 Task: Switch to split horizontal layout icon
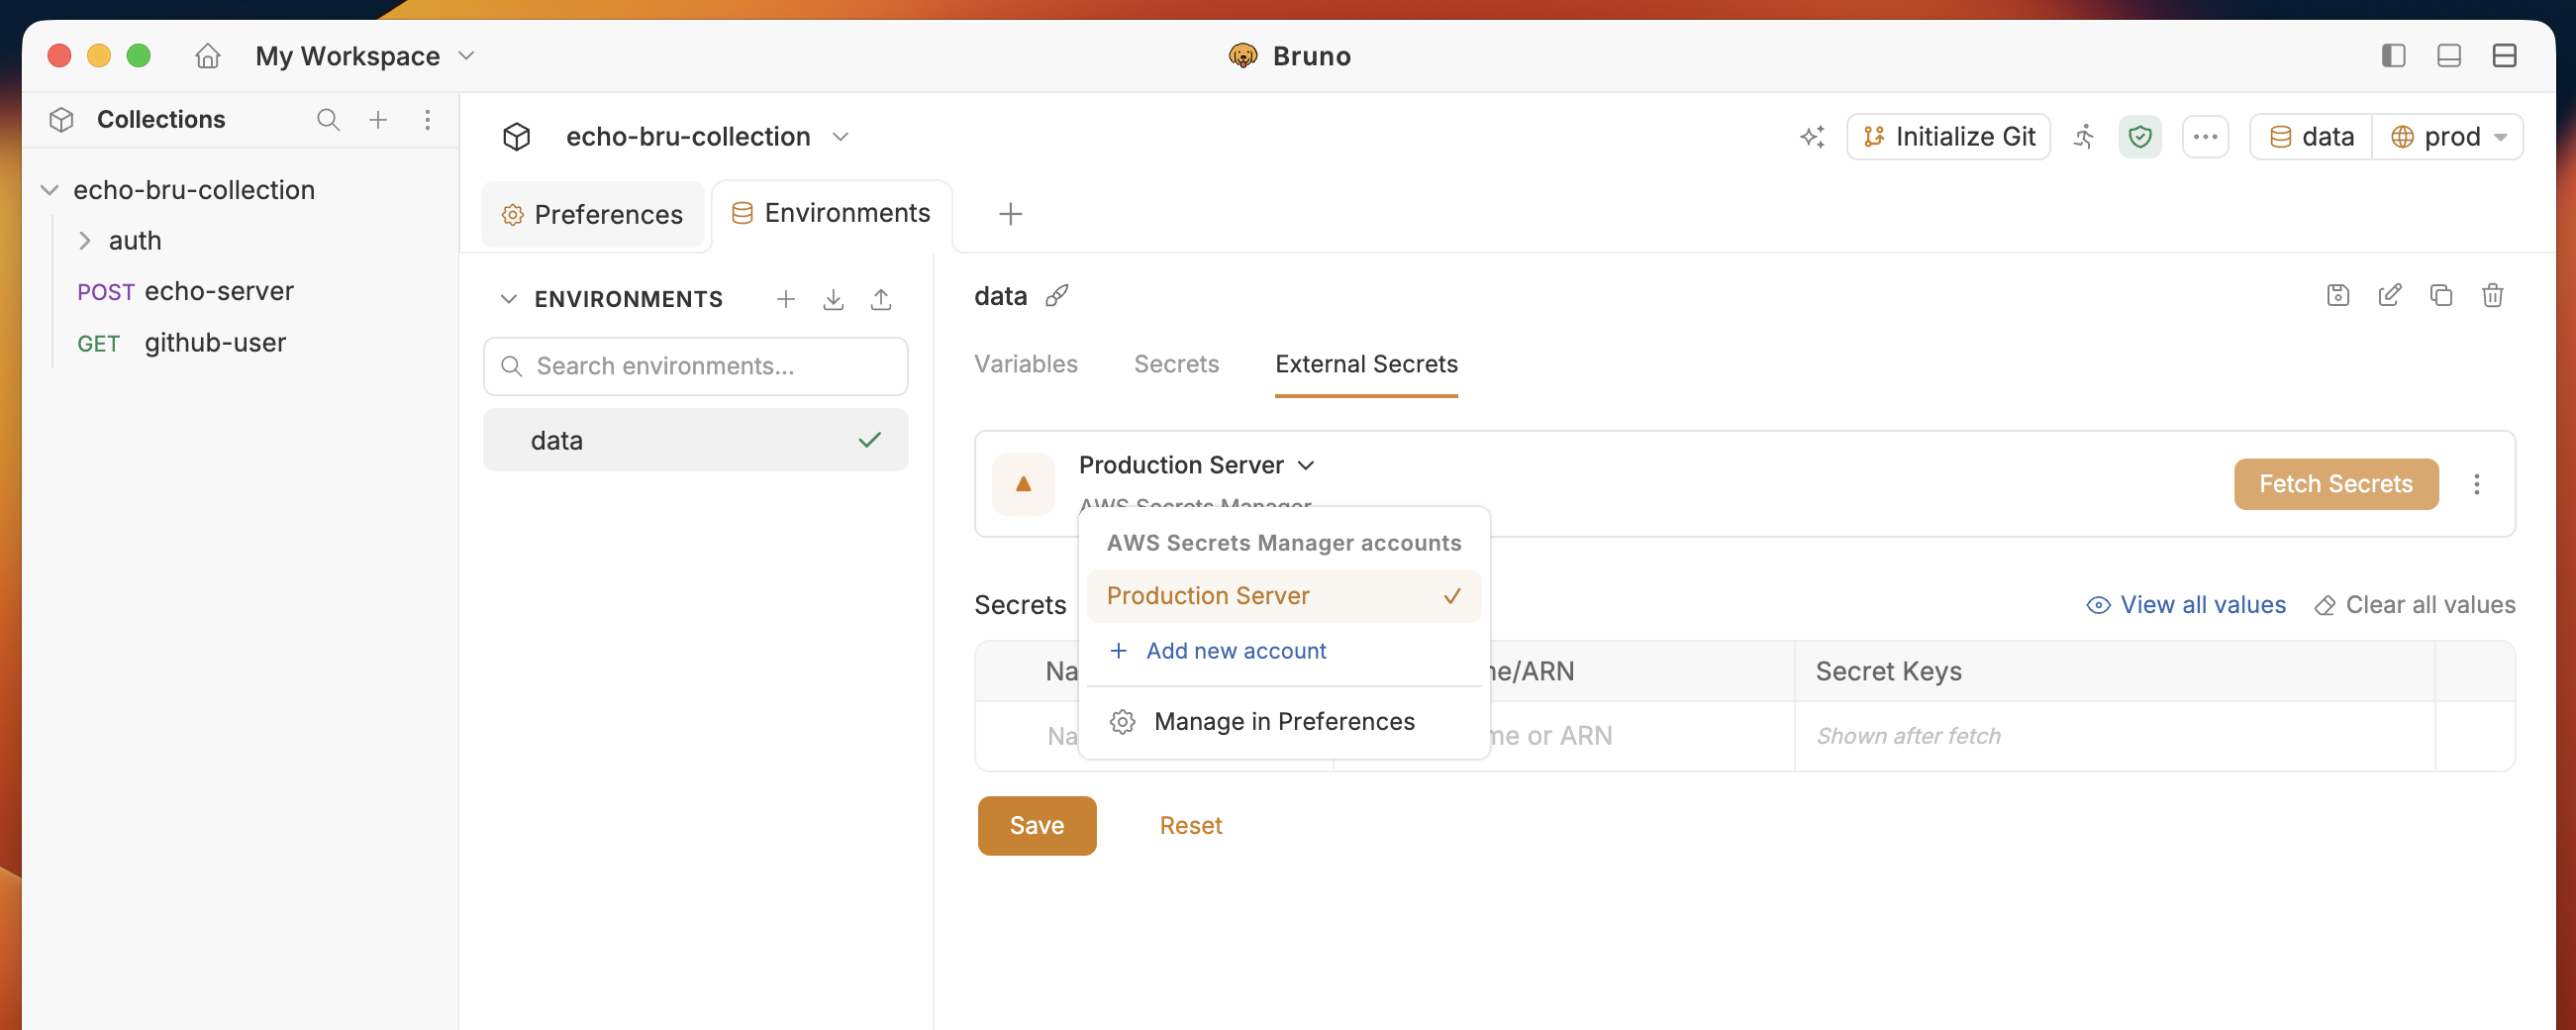coord(2504,56)
